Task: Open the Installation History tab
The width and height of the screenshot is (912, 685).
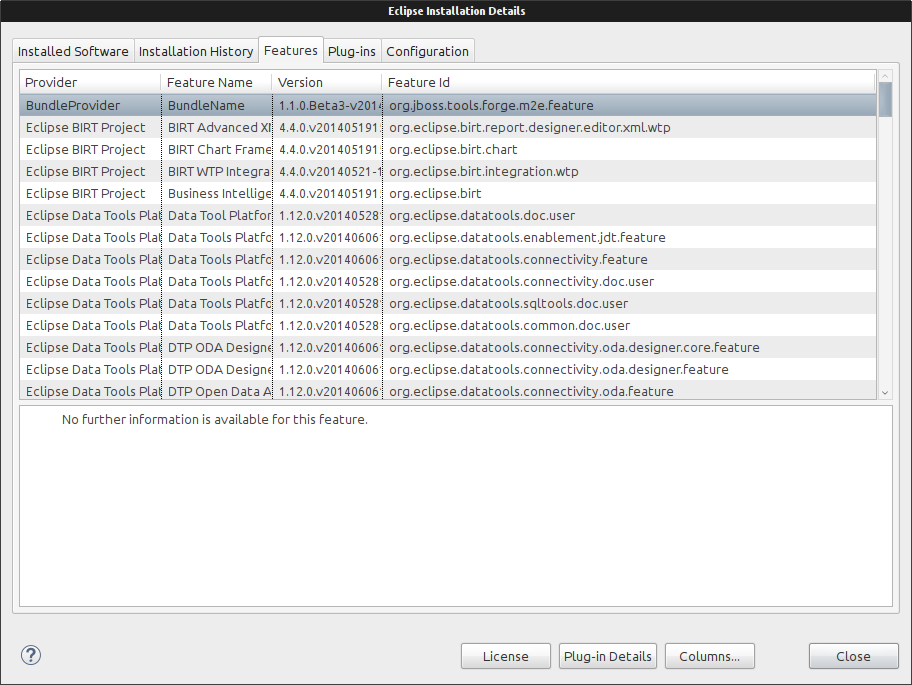Action: tap(196, 51)
